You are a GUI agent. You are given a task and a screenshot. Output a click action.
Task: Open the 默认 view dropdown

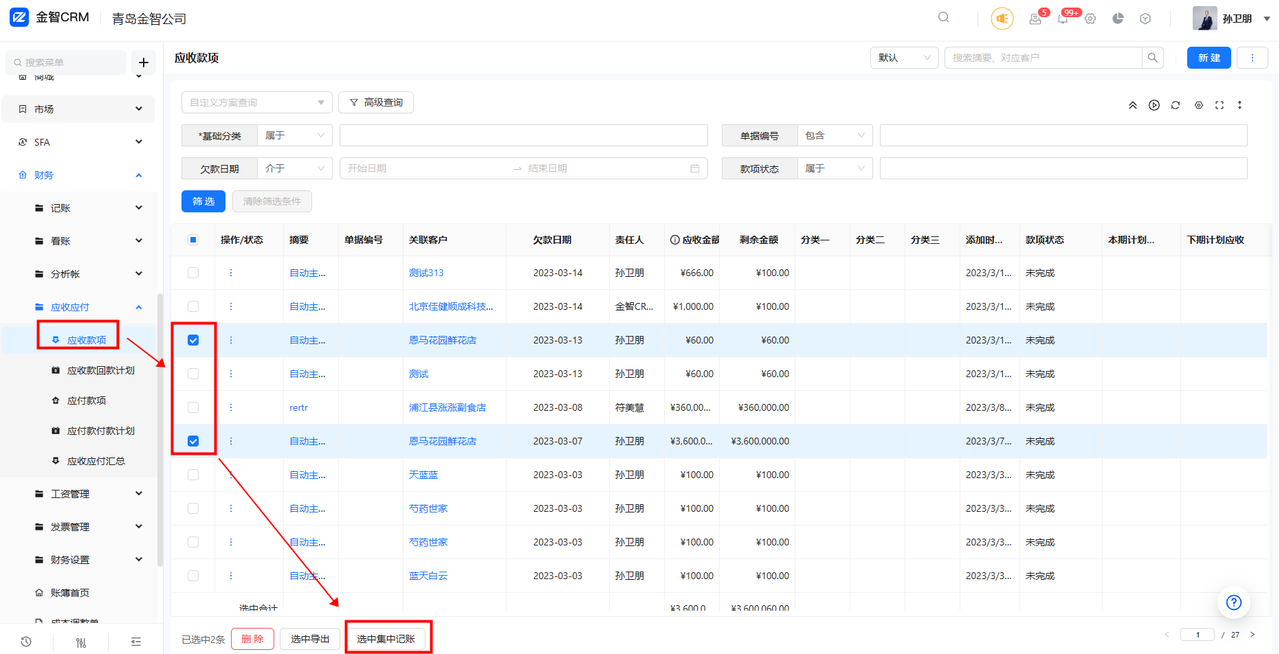coord(904,58)
